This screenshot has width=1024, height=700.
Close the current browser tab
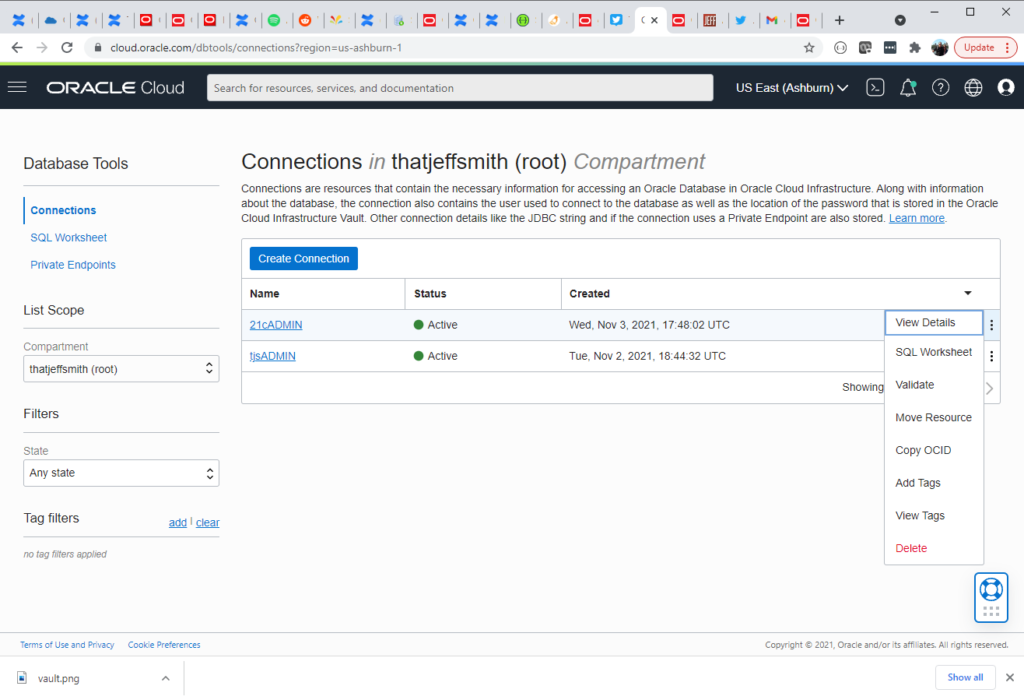654,20
